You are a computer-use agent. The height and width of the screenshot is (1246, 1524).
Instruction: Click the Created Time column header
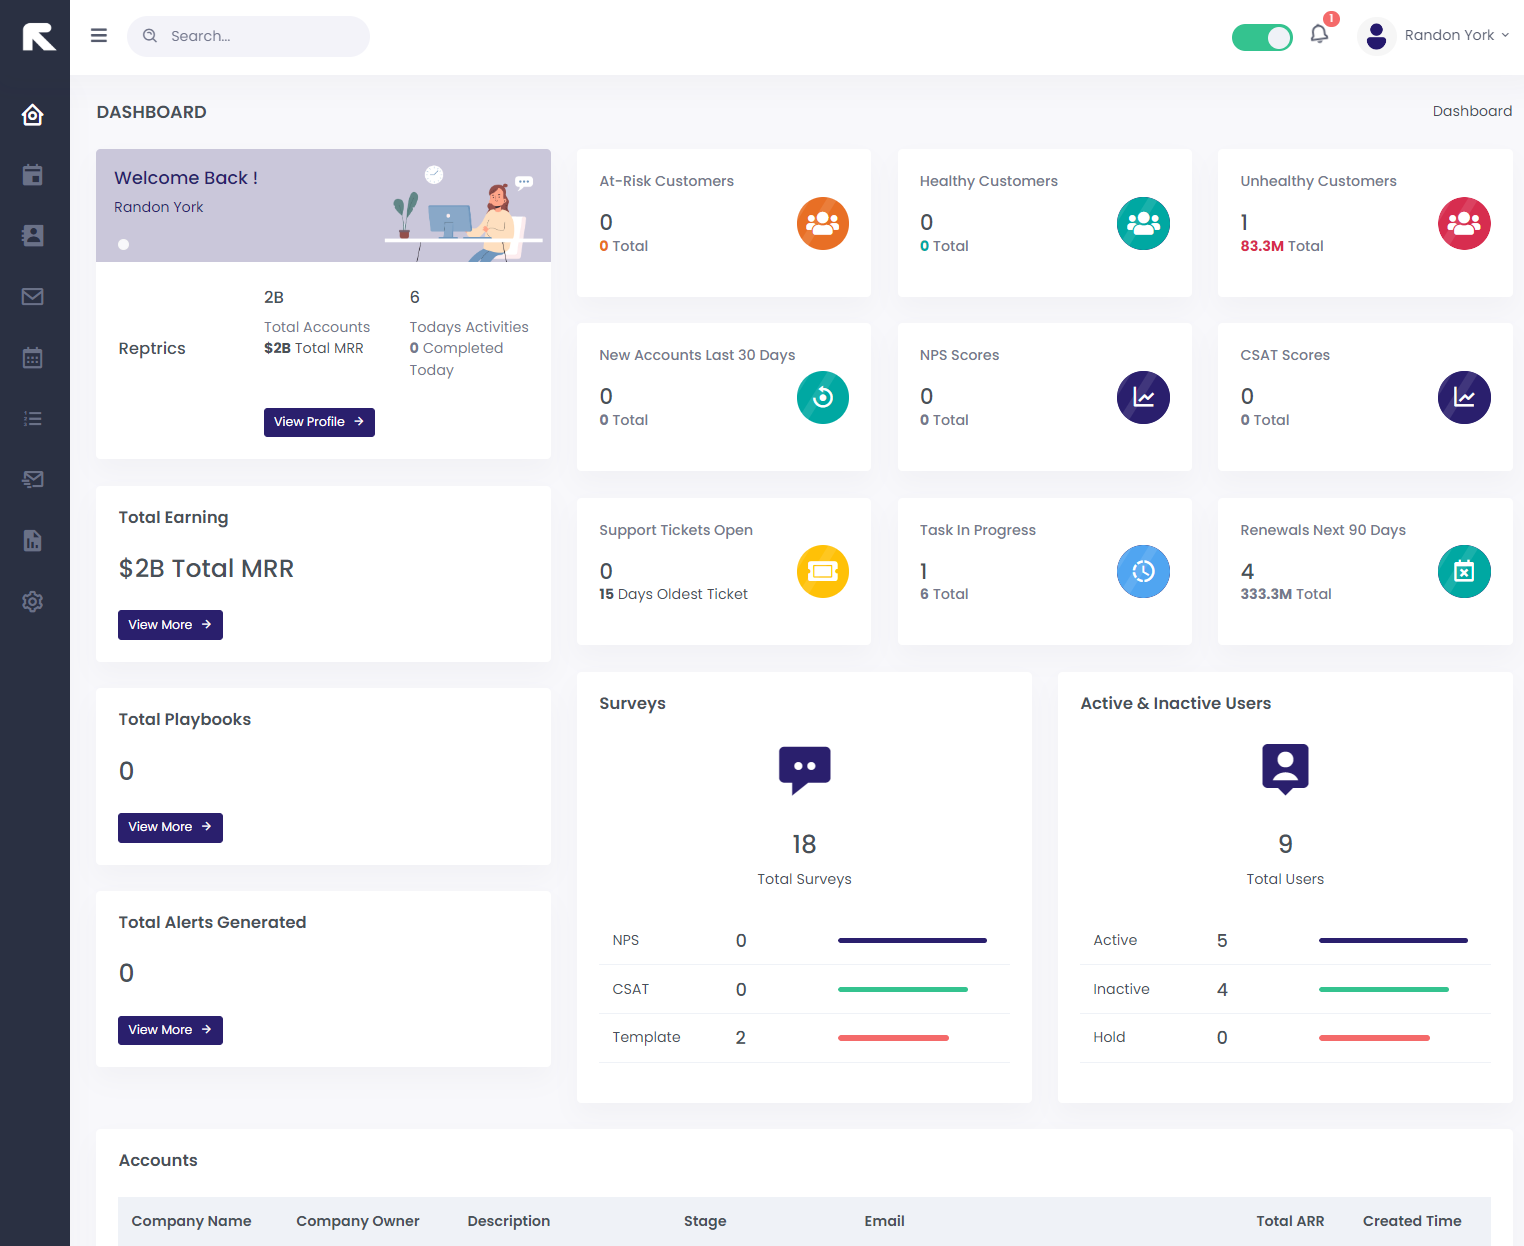(x=1412, y=1221)
